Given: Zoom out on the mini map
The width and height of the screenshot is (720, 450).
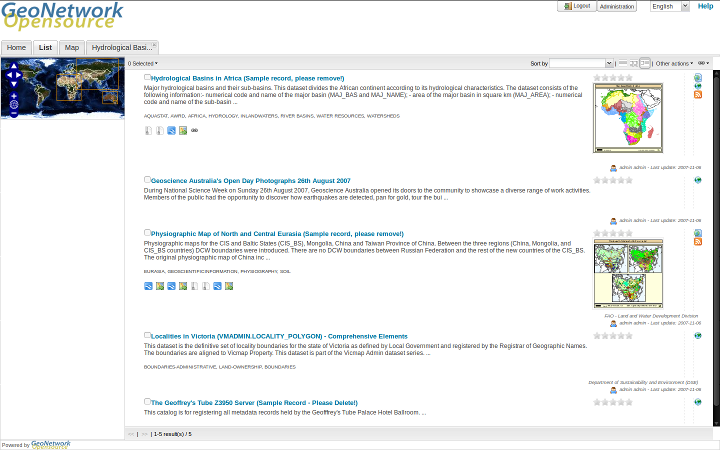Looking at the screenshot, I should [14, 113].
